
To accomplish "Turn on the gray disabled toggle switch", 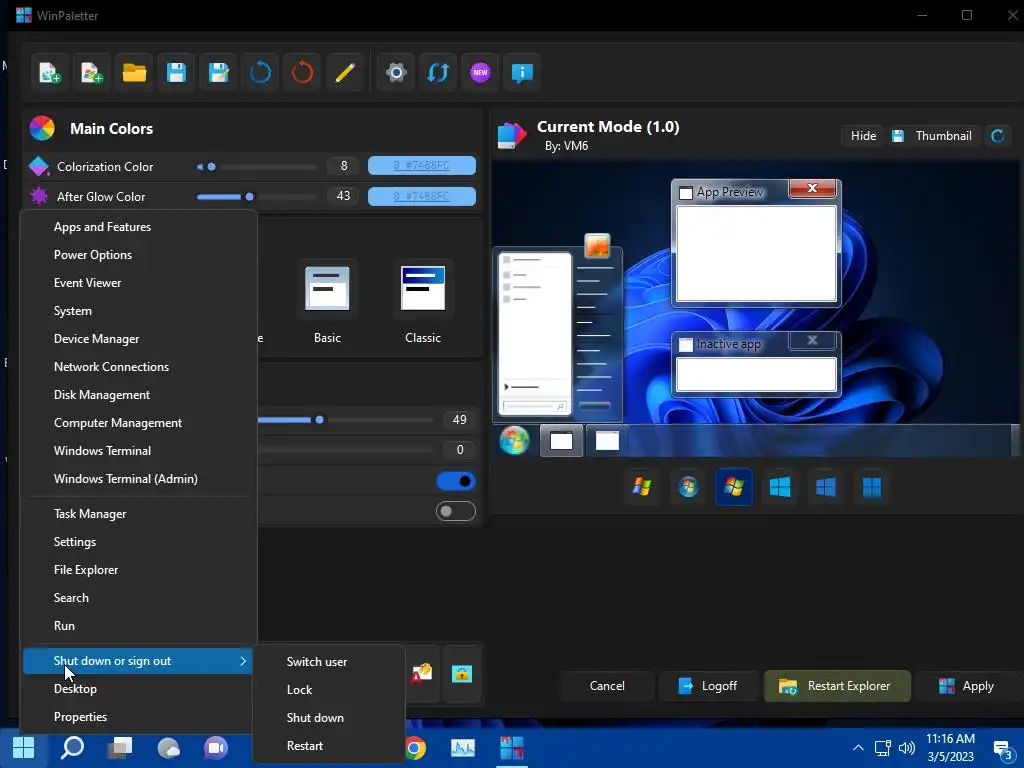I will [x=456, y=511].
